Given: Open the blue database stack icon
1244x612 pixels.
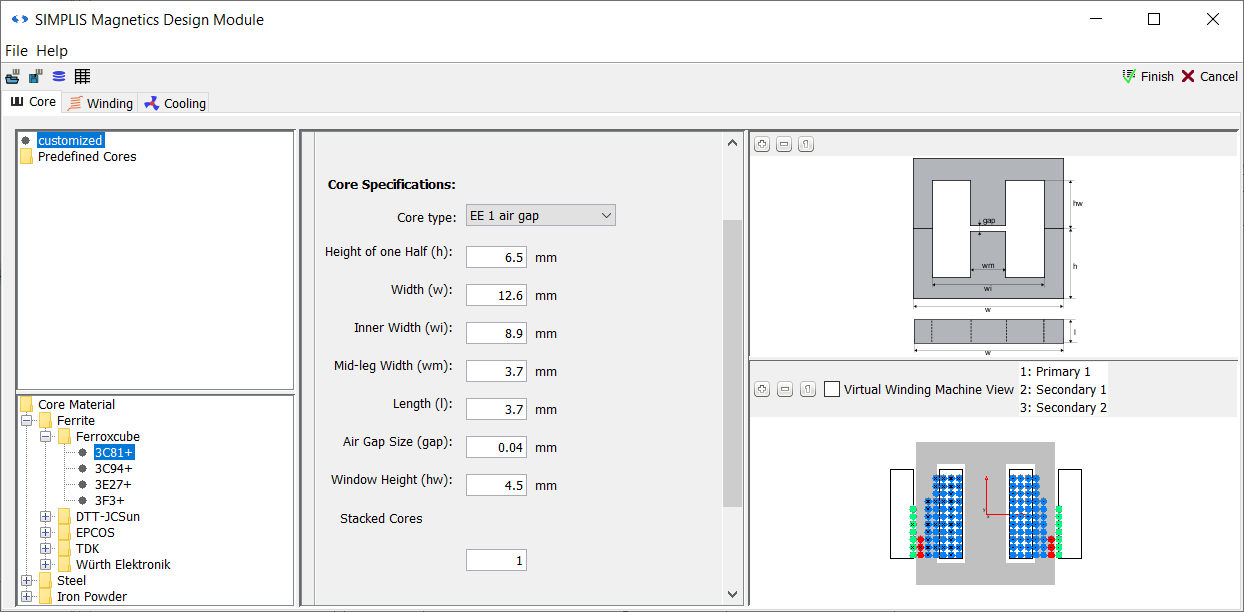Looking at the screenshot, I should coord(59,76).
